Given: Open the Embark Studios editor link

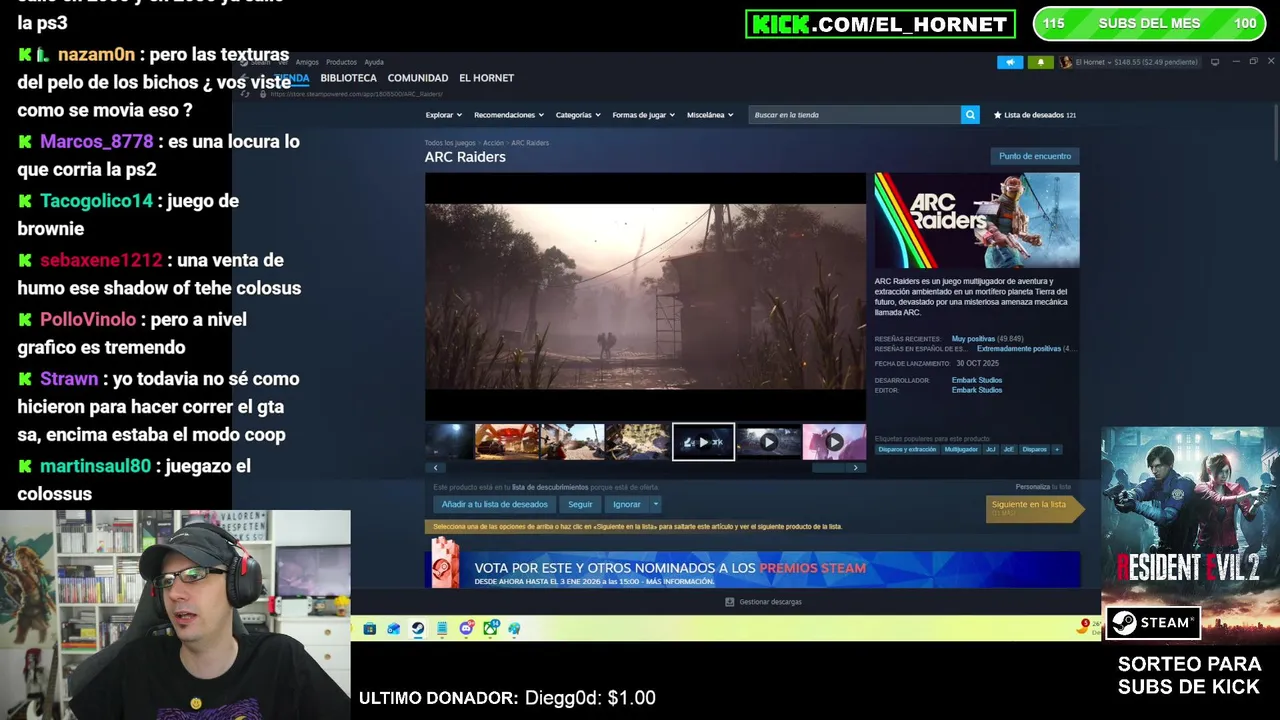Looking at the screenshot, I should tap(977, 390).
